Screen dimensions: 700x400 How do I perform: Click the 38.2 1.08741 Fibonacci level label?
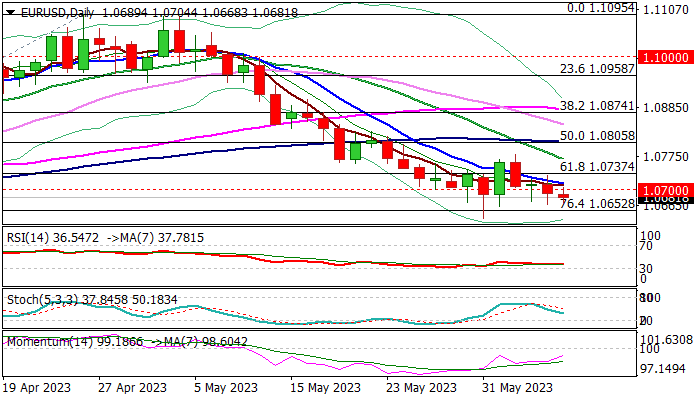595,105
